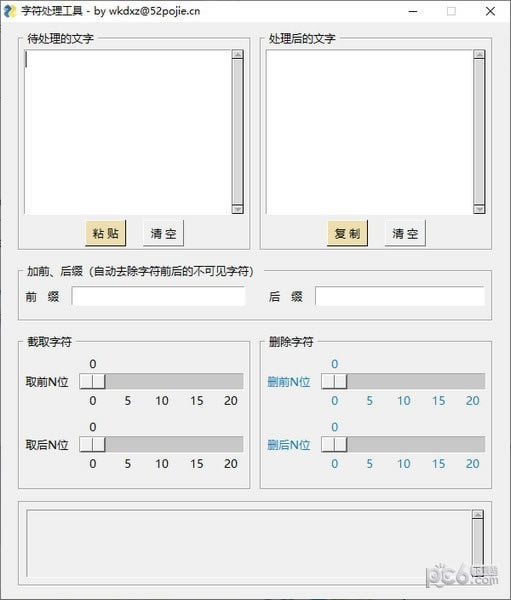This screenshot has width=511, height=600.
Task: Clear the 处理后的文字 output with 清空
Action: click(x=405, y=233)
